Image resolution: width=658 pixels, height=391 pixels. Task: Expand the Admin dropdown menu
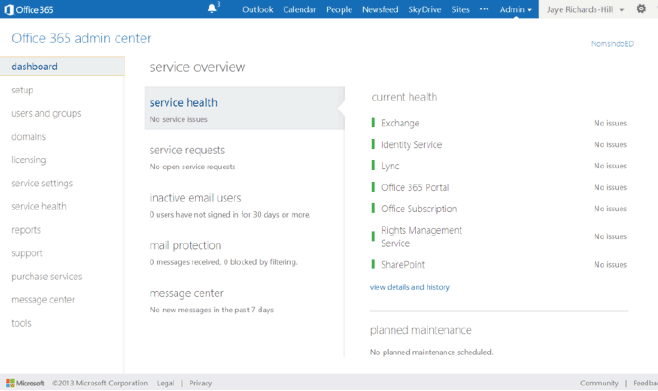click(515, 9)
